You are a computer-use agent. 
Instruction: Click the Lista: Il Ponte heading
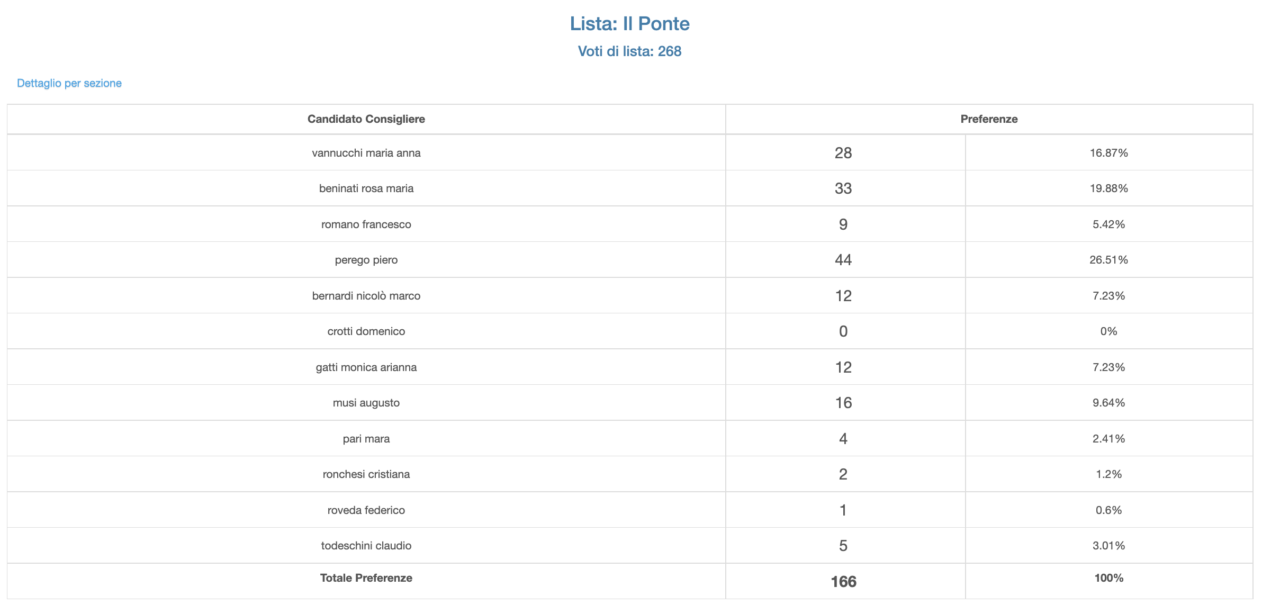coord(629,23)
